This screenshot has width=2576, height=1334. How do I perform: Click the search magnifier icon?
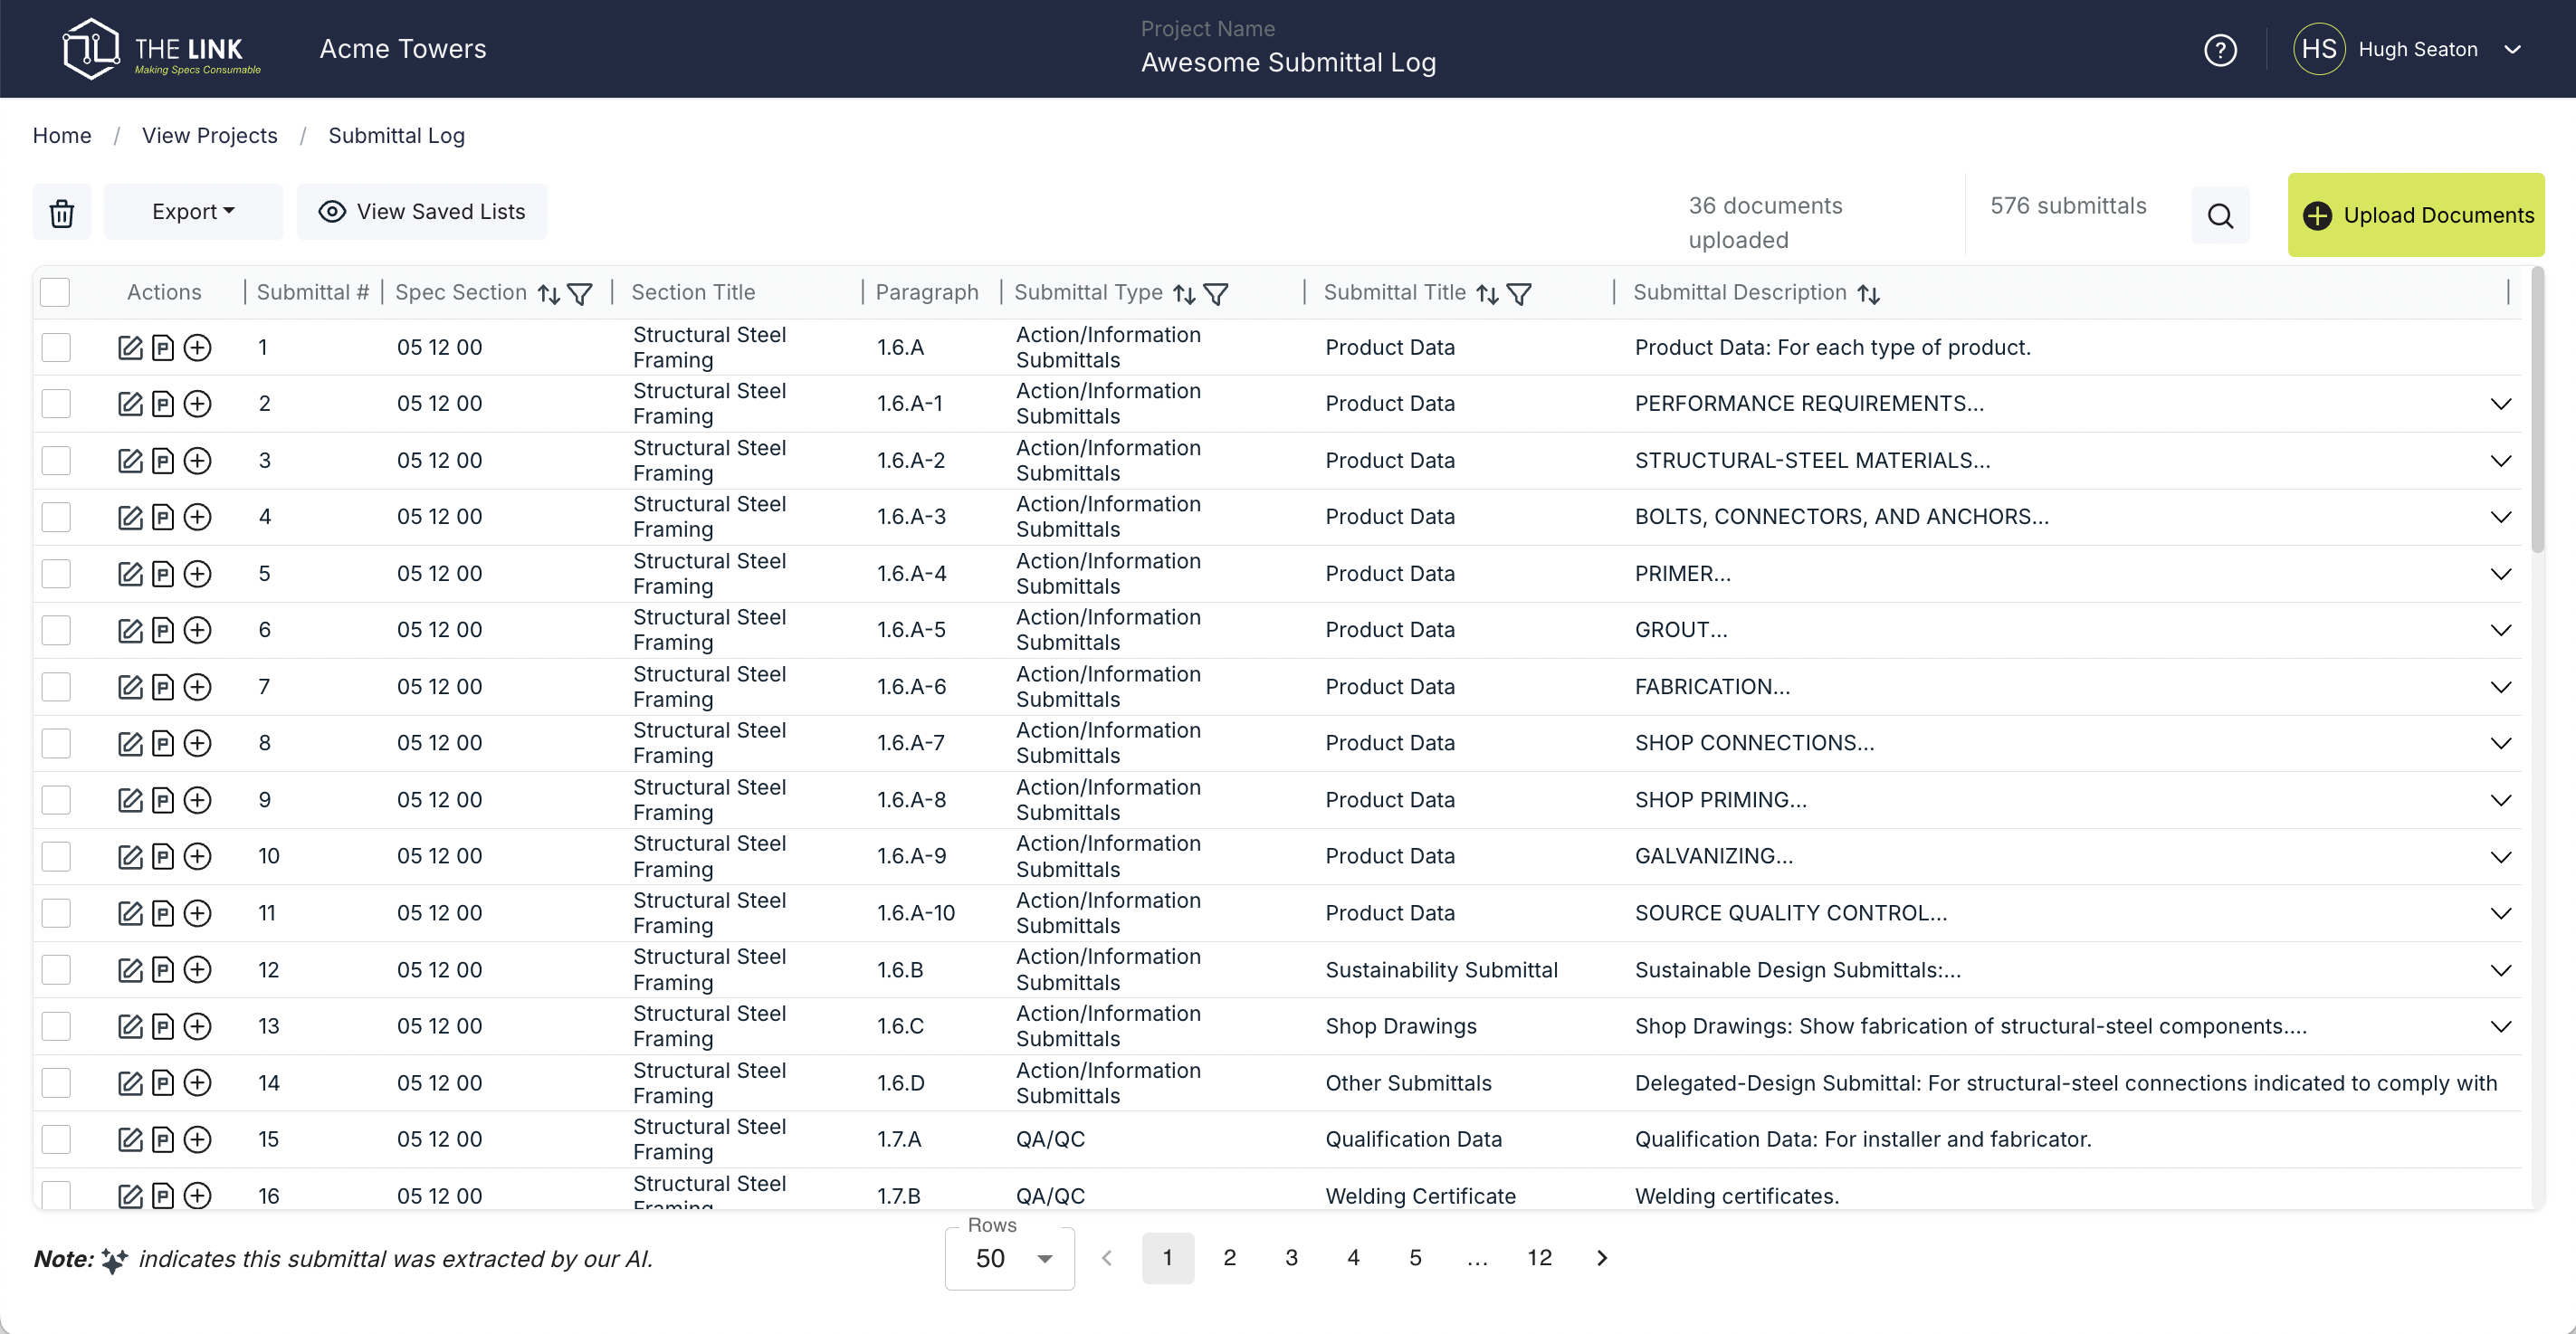[2220, 215]
